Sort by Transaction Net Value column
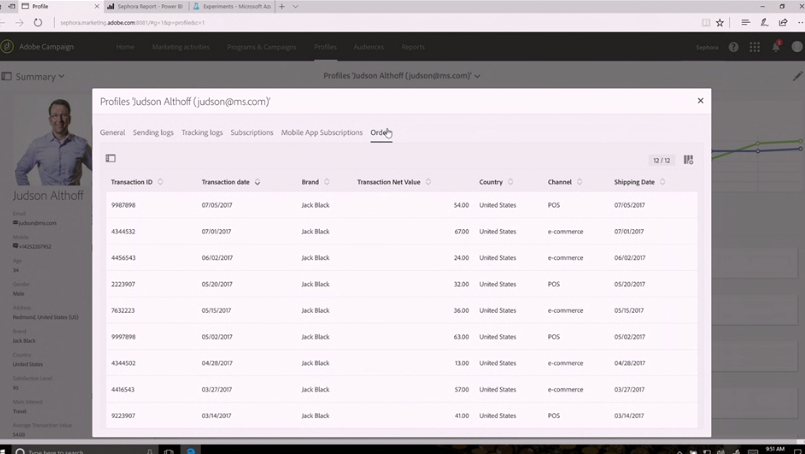Screen dimensions: 805x454 tap(428, 182)
